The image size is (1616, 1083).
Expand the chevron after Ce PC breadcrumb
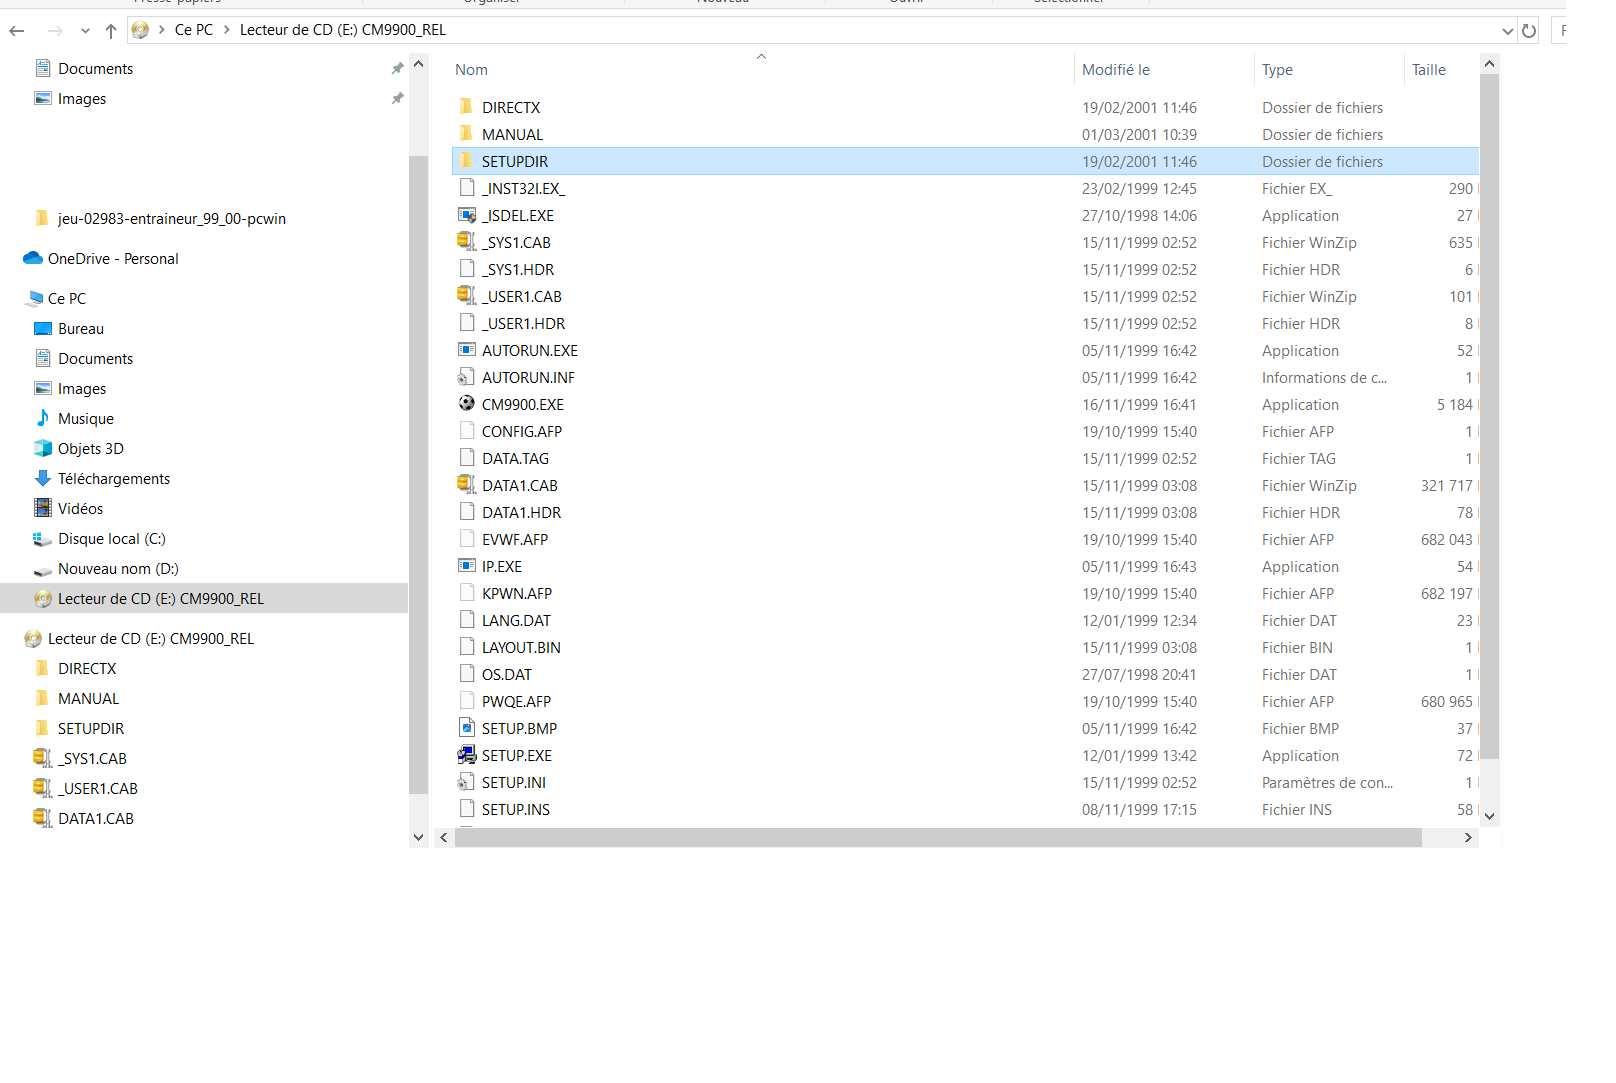click(x=227, y=30)
